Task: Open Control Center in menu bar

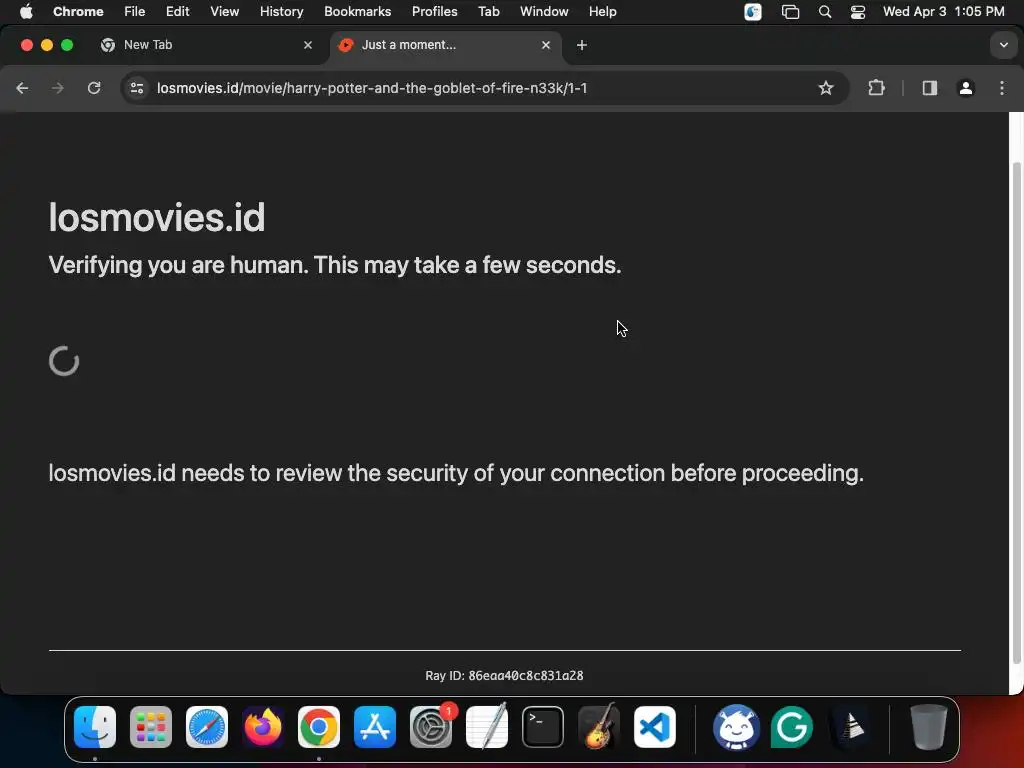Action: pos(857,12)
